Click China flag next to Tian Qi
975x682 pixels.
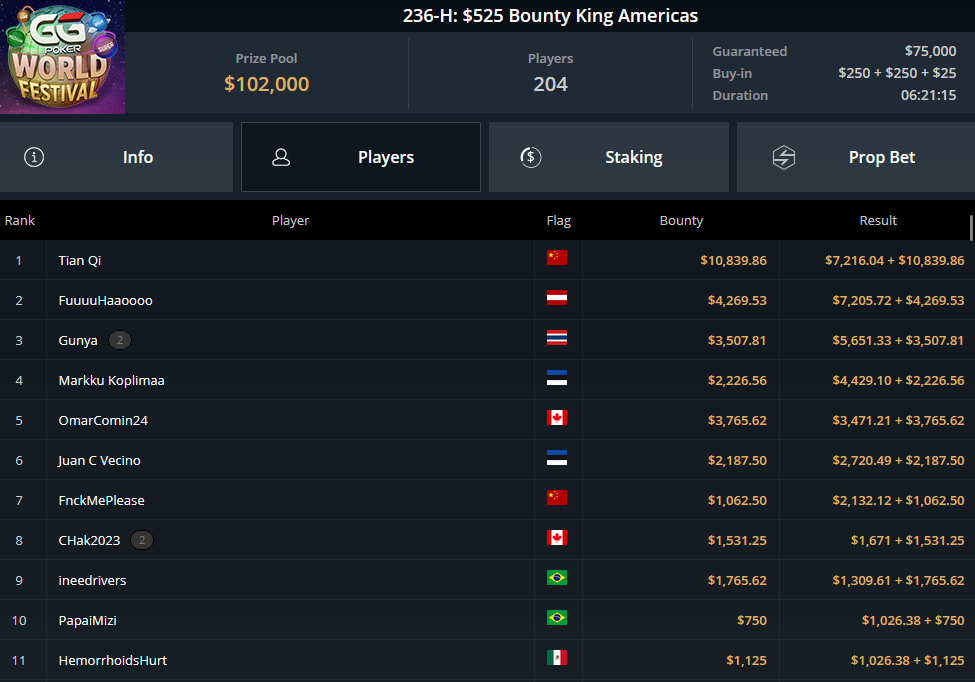[x=557, y=257]
